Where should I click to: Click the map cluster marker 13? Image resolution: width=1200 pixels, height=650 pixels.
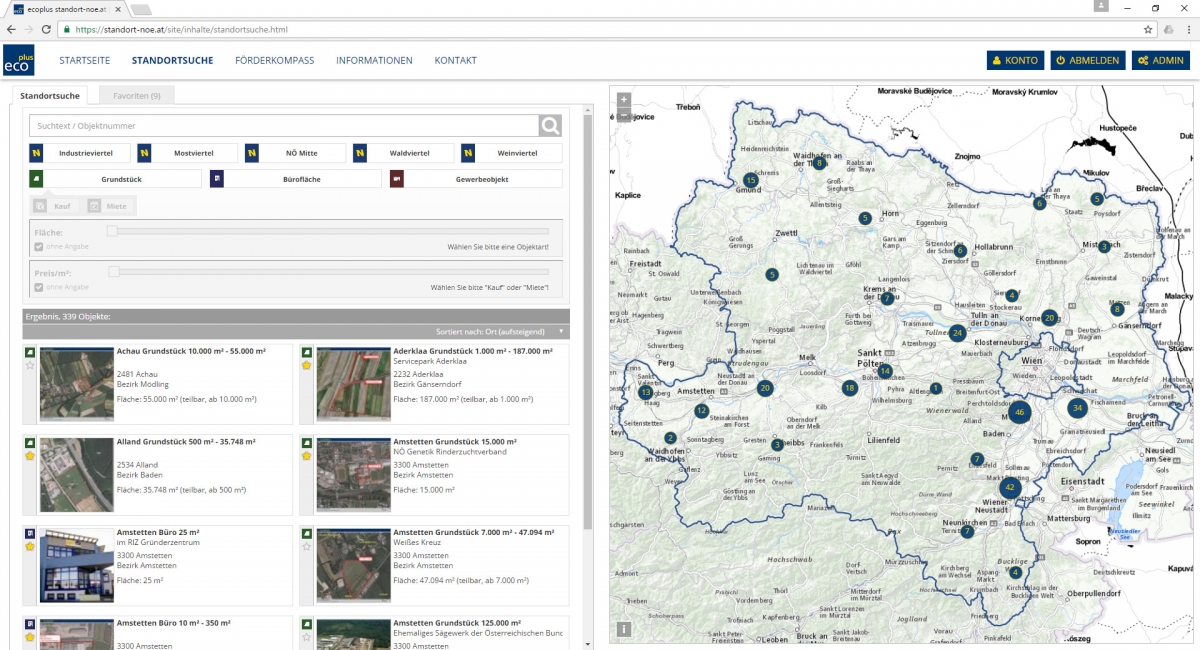[x=646, y=393]
